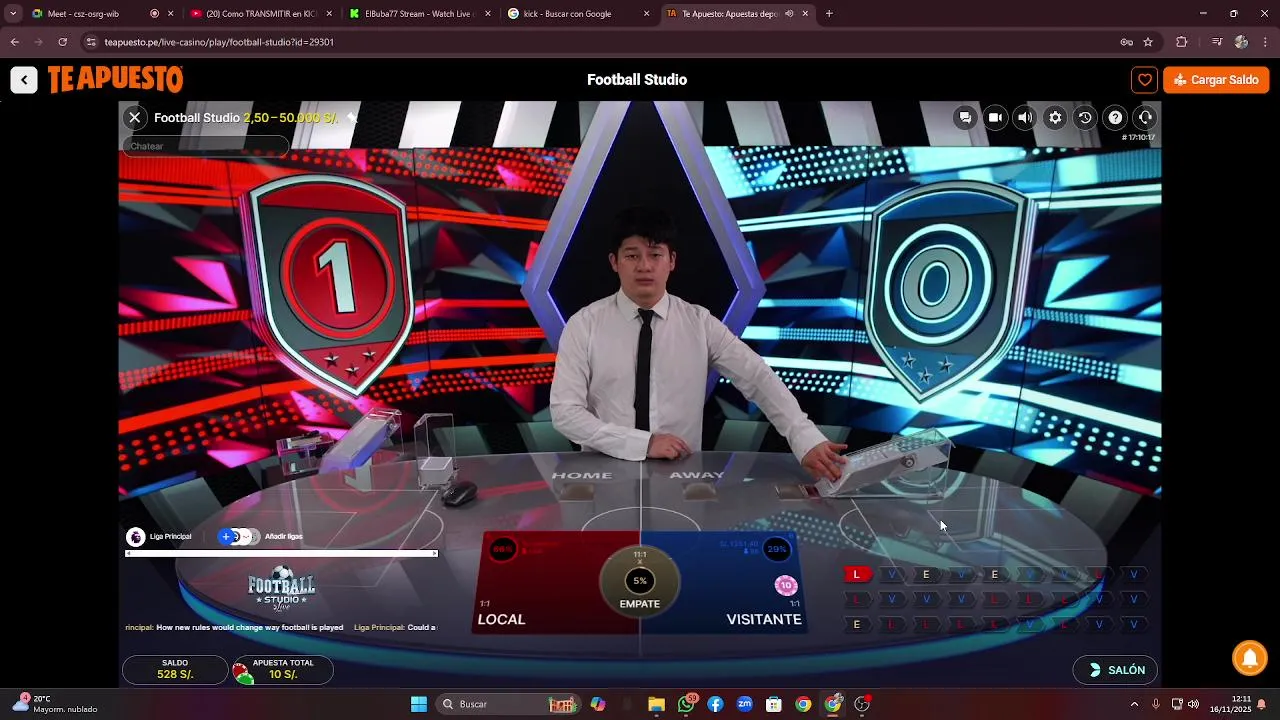Select the Liga Principal league icon
This screenshot has width=1280, height=720.
(x=136, y=537)
